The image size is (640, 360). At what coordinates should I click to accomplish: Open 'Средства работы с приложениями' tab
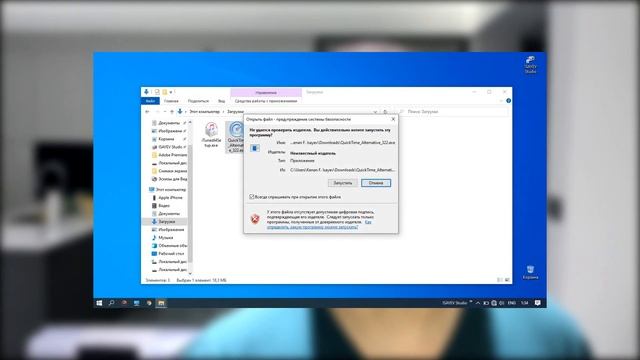point(266,101)
